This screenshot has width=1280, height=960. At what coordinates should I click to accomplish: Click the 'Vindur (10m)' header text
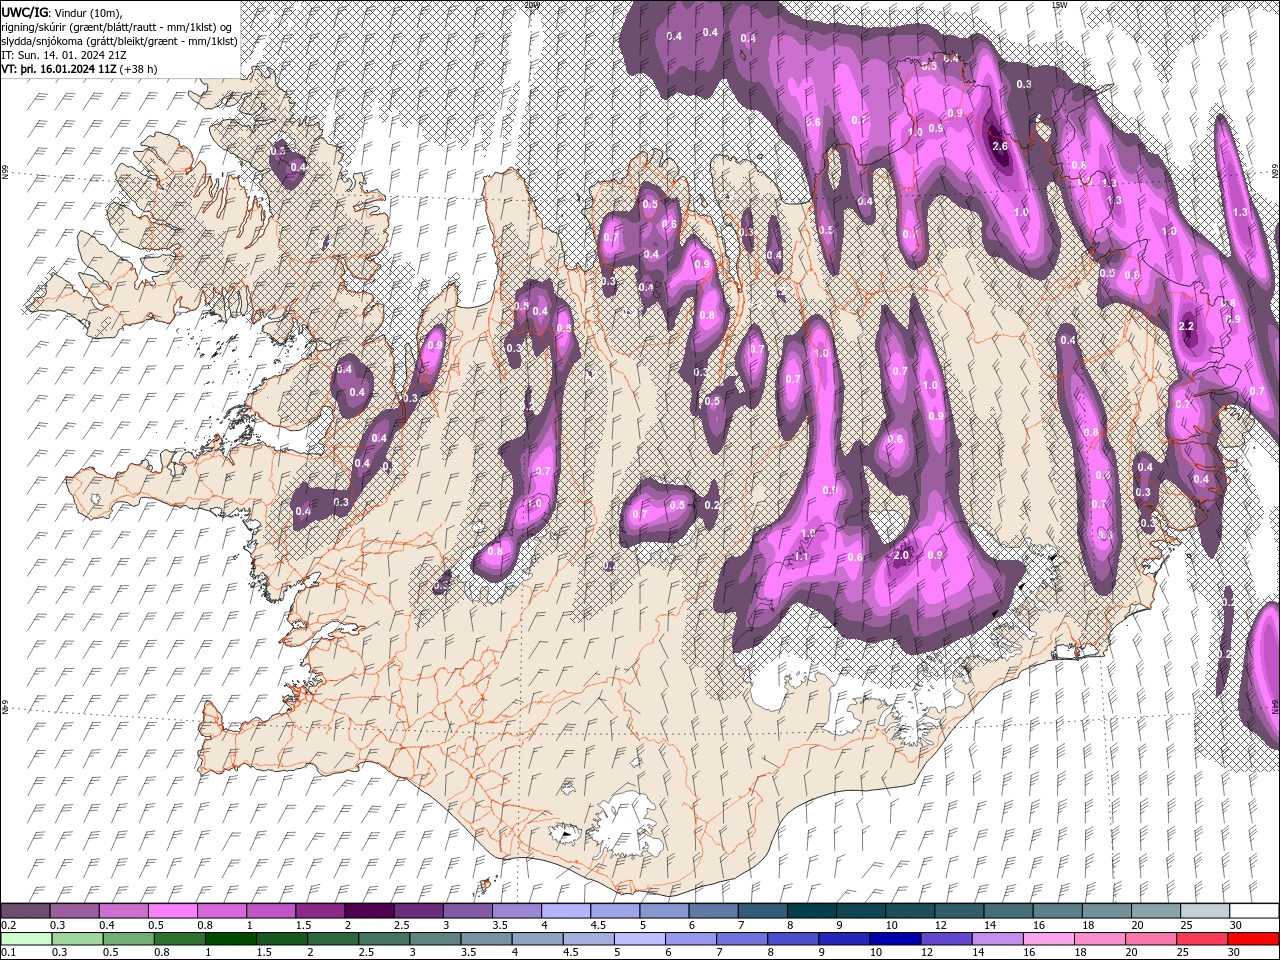click(x=85, y=12)
